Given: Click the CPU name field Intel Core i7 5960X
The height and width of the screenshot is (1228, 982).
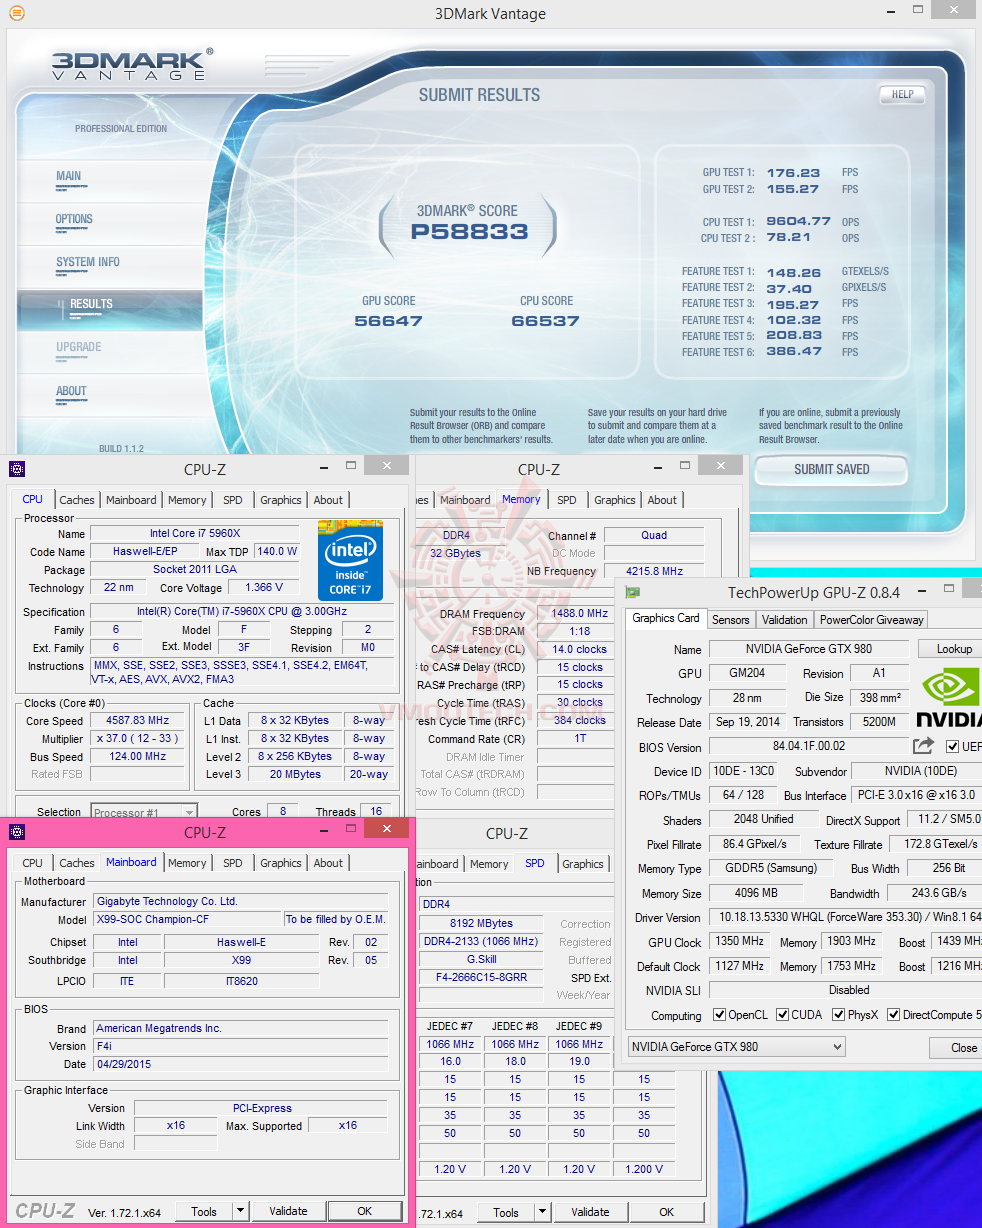Looking at the screenshot, I should [x=194, y=533].
